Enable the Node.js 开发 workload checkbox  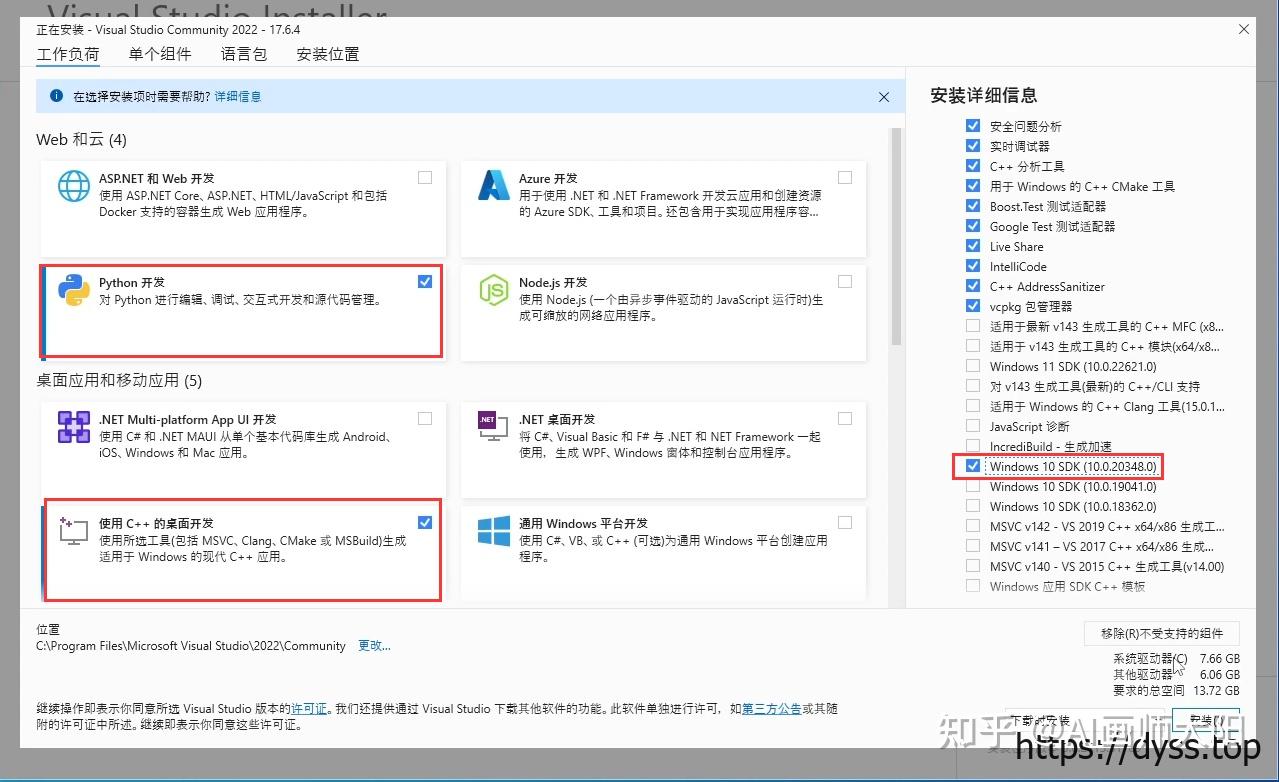click(845, 282)
